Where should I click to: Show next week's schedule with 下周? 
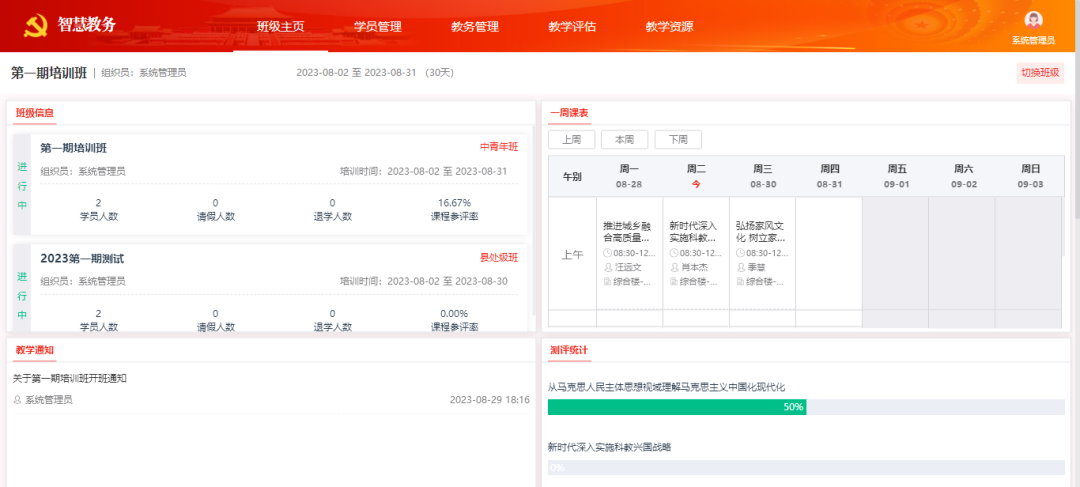coord(678,139)
